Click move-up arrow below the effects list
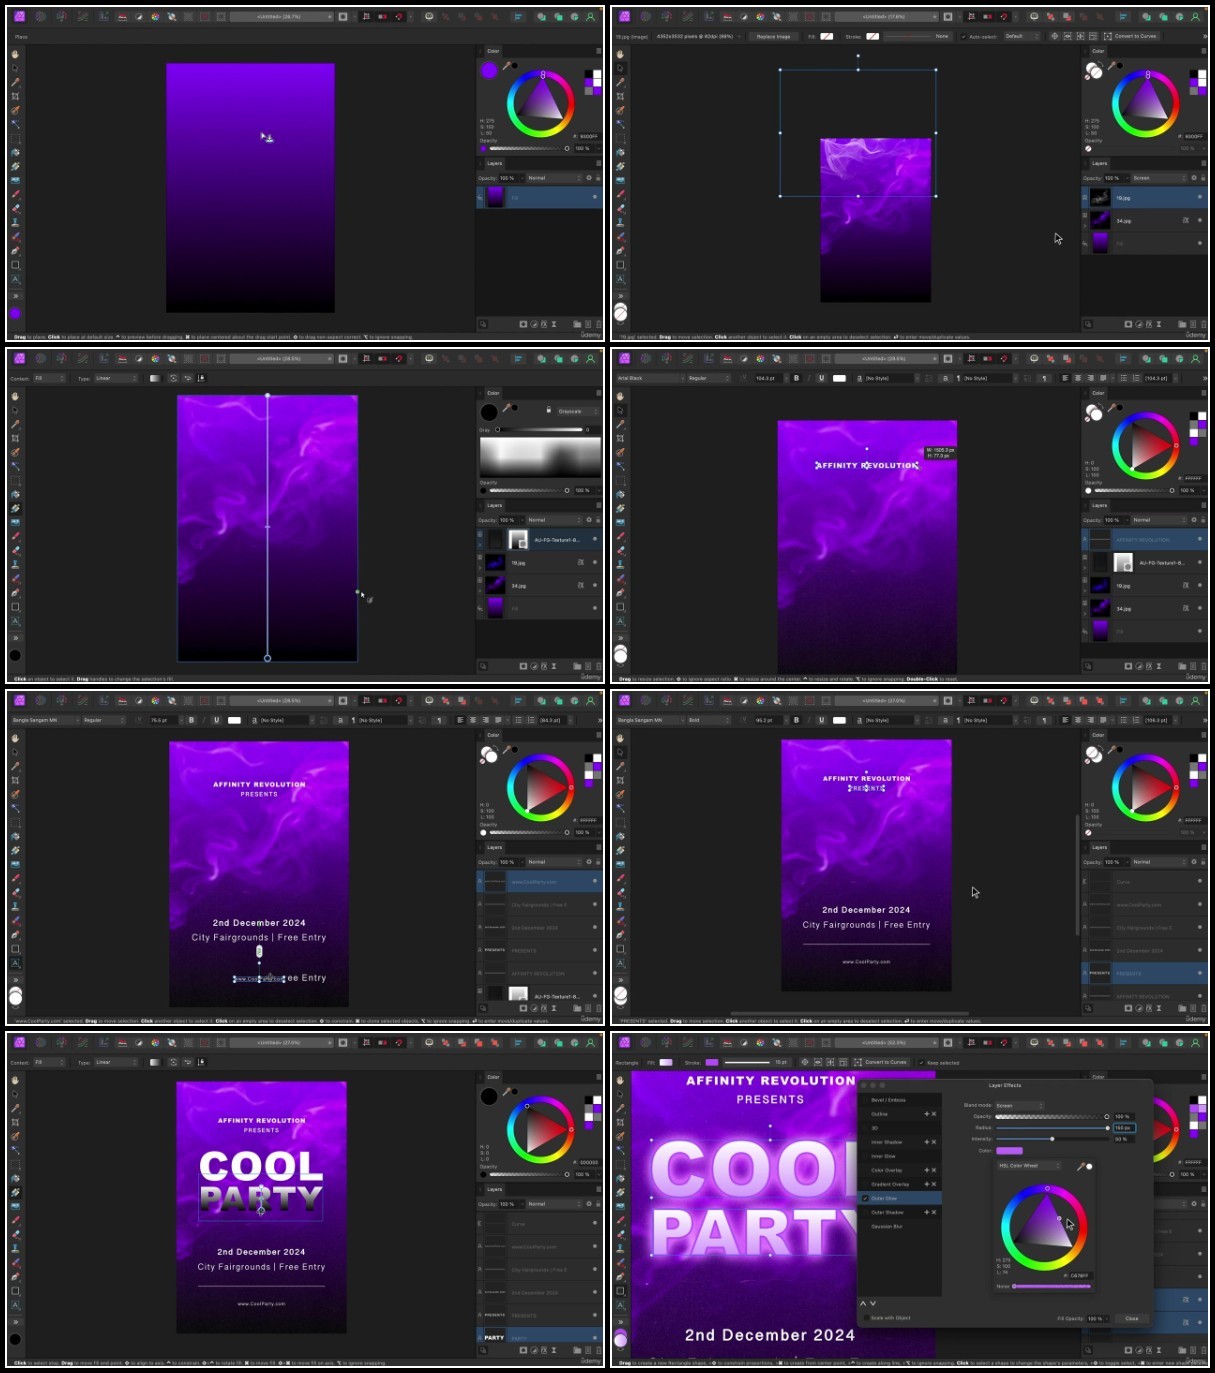 coord(863,1303)
